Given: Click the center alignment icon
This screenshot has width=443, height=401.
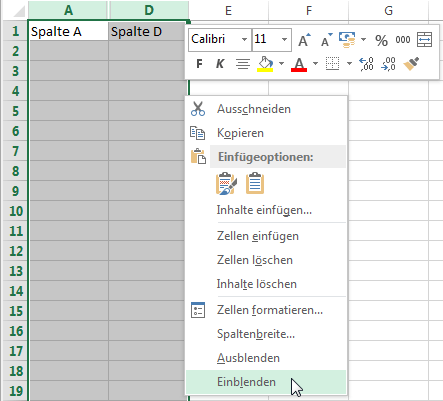Looking at the screenshot, I should pos(243,64).
